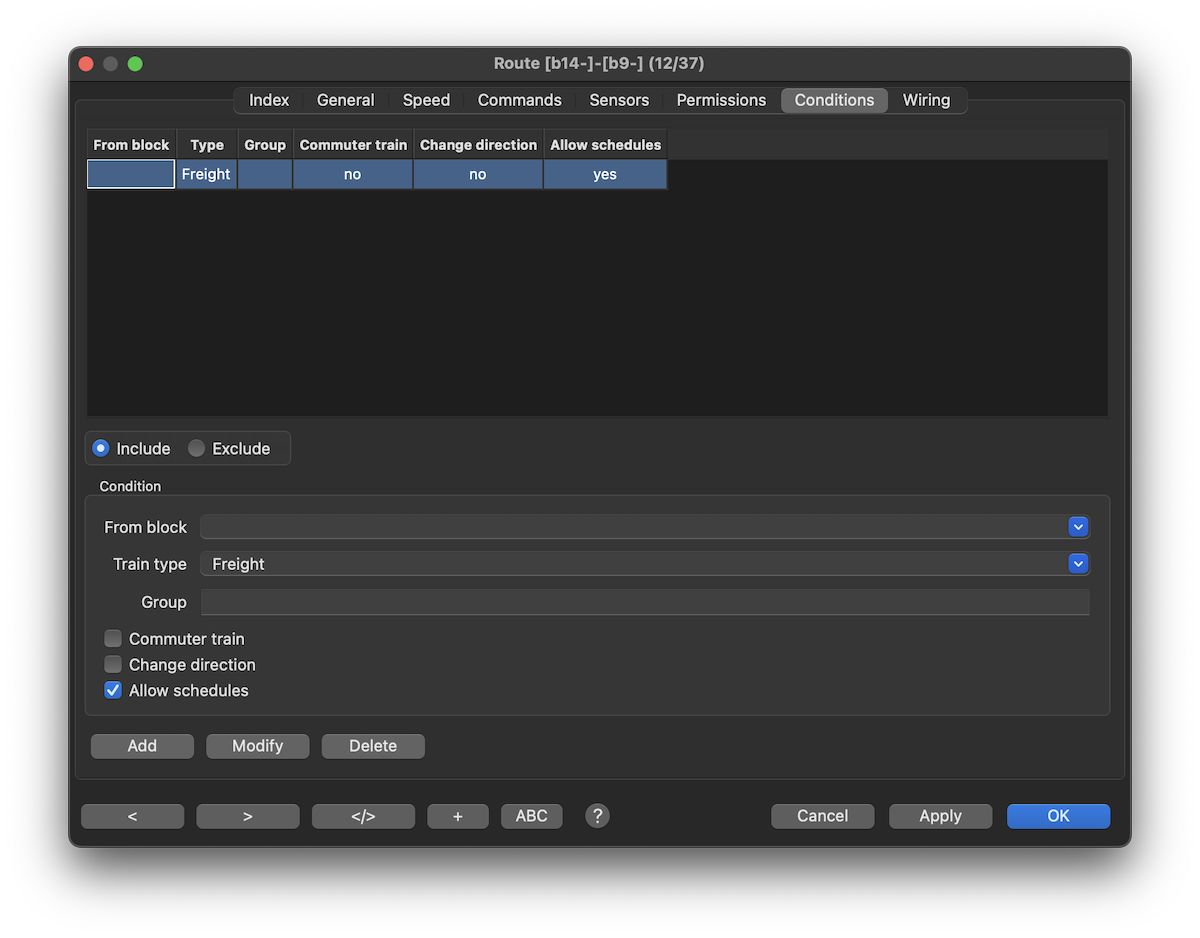Image resolution: width=1200 pixels, height=938 pixels.
Task: Click the + button in bottom bar
Action: coord(458,816)
